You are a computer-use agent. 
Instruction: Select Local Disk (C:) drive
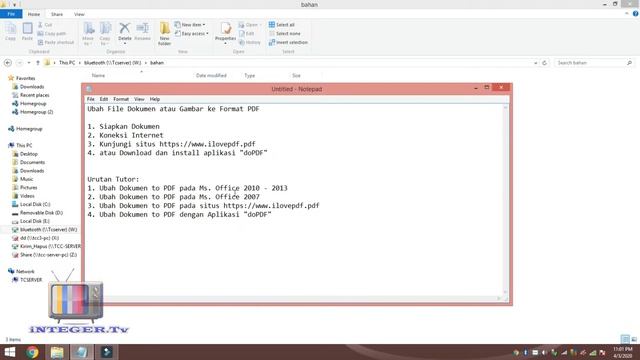pyautogui.click(x=35, y=204)
